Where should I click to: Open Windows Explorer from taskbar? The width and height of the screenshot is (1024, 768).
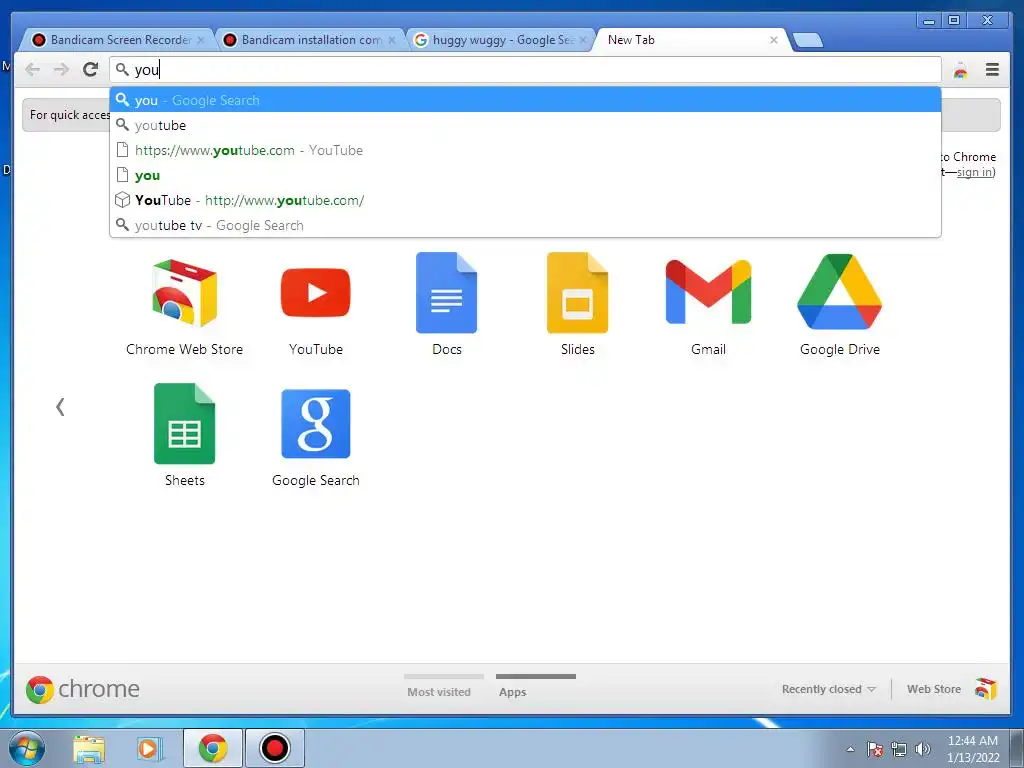point(89,748)
